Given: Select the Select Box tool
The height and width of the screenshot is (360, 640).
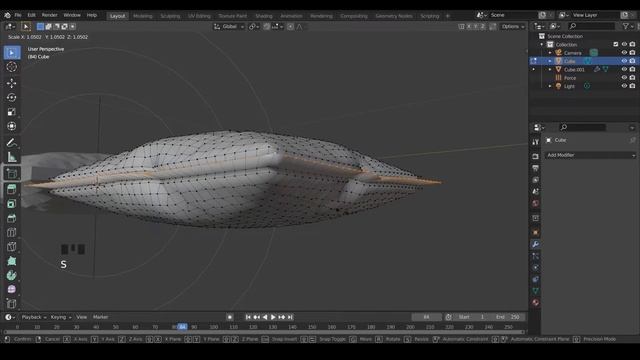Looking at the screenshot, I should (x=12, y=53).
